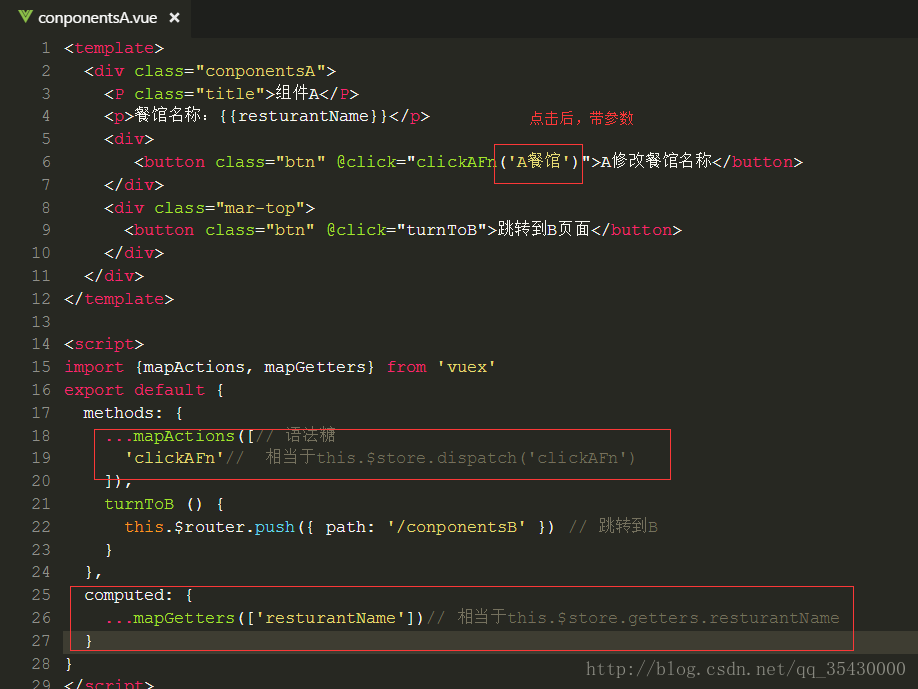Click '/conponentsB' path string
The height and width of the screenshot is (689, 918).
[456, 527]
